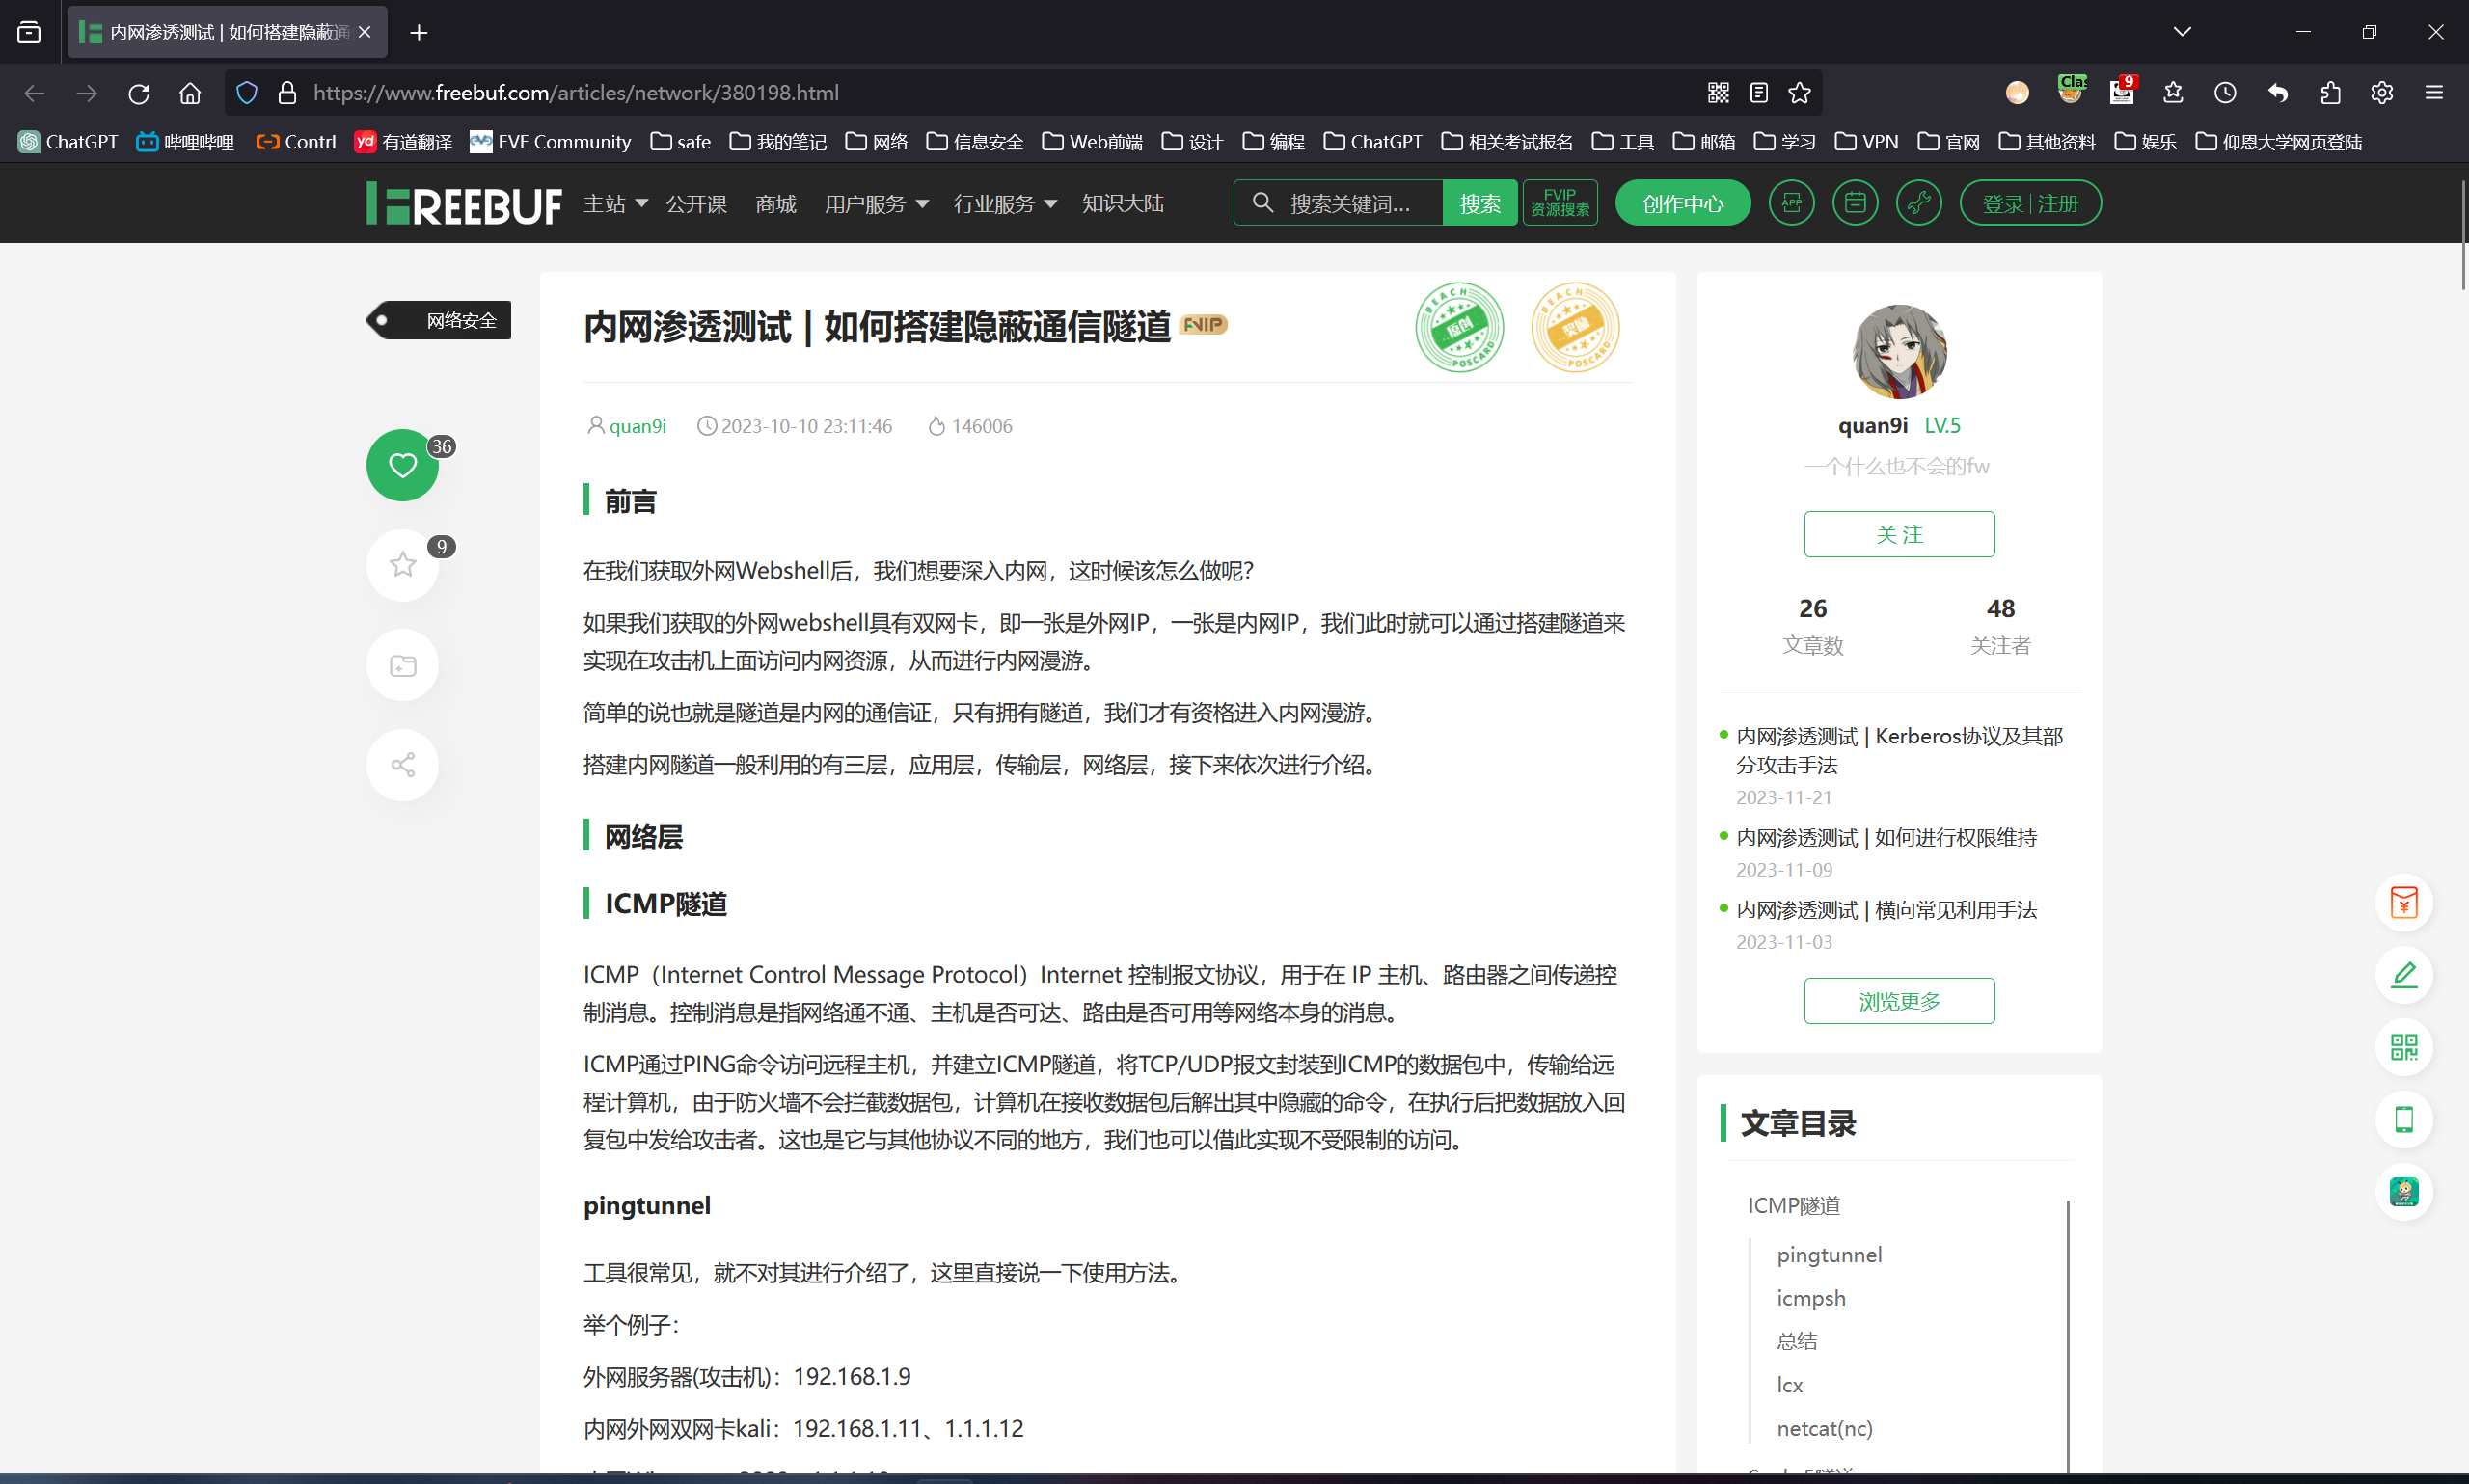Open the browser history clock icon
The height and width of the screenshot is (1484, 2469).
point(2225,93)
